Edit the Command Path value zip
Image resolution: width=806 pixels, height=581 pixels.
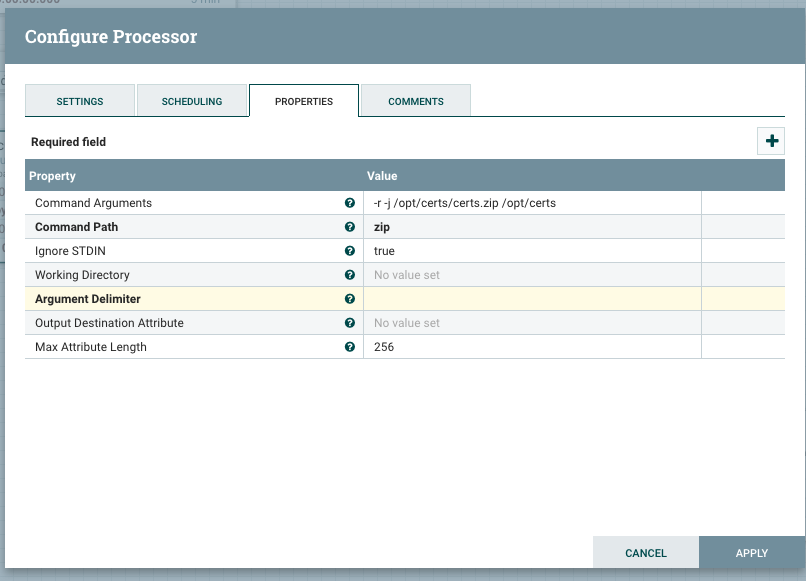[x=532, y=227]
